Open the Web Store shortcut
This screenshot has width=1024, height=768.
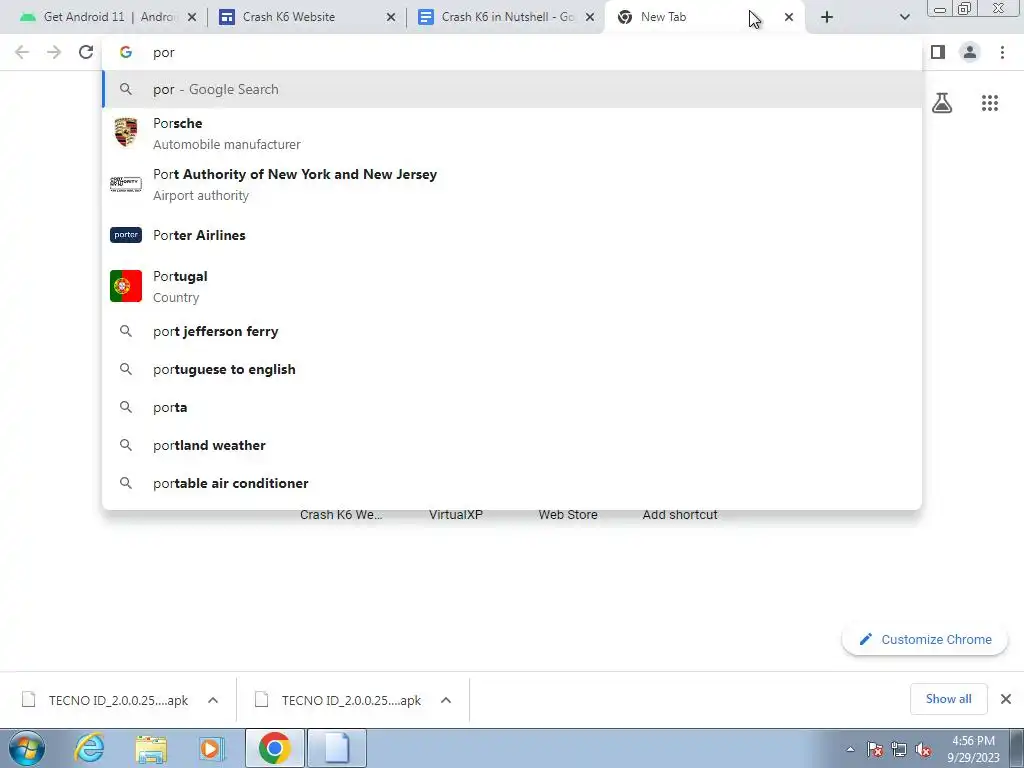point(568,515)
